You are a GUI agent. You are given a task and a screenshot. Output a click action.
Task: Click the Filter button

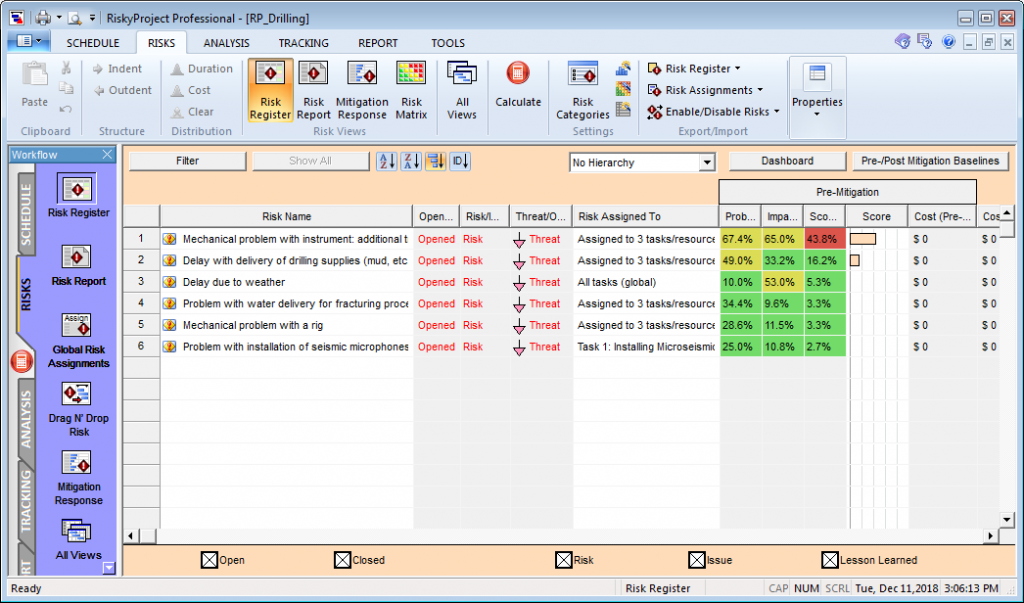[x=187, y=161]
